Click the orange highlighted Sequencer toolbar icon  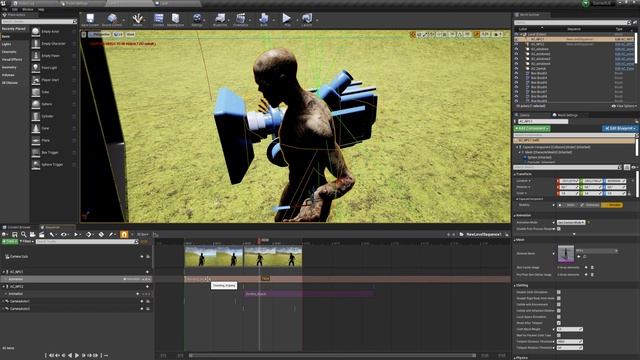(x=124, y=234)
